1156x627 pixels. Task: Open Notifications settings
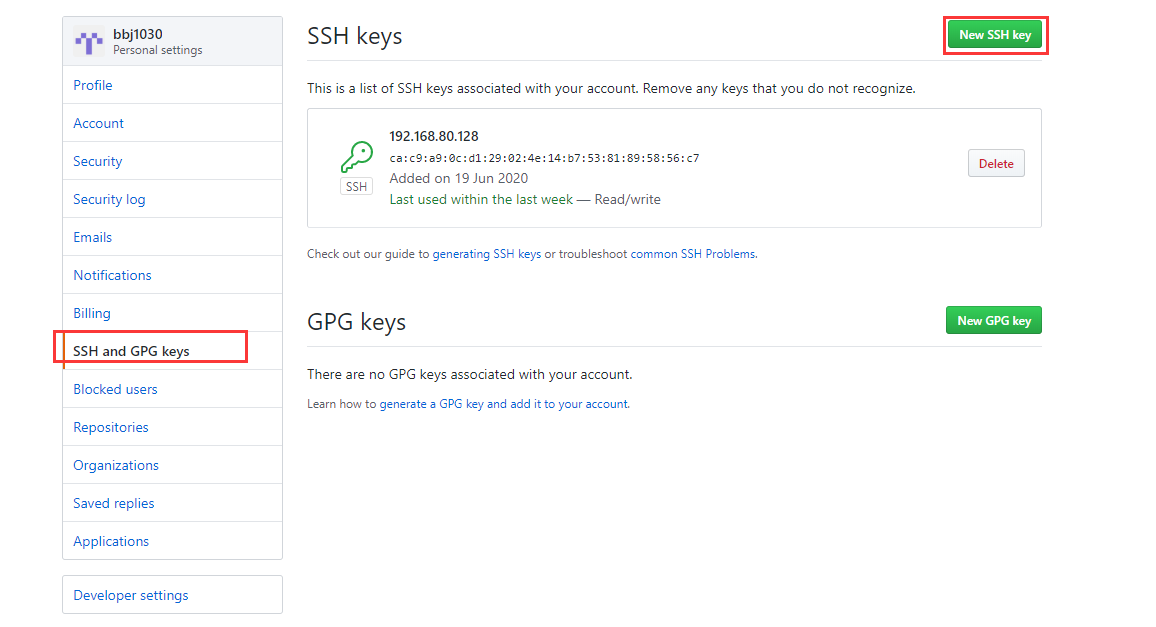click(x=112, y=276)
